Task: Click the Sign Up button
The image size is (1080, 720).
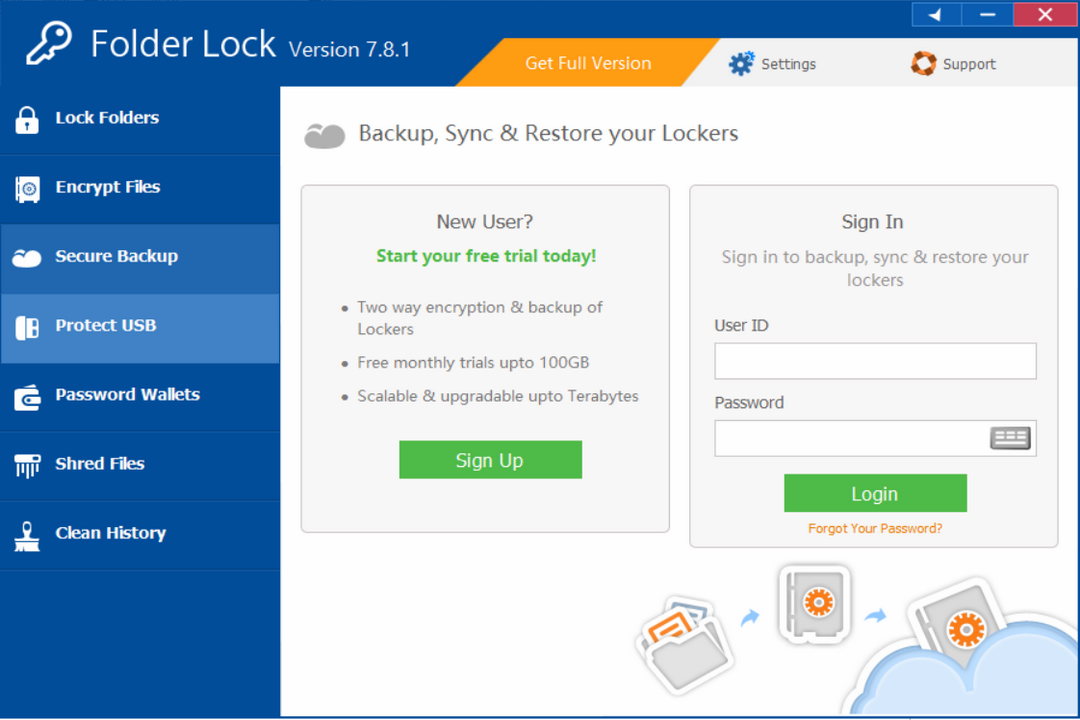Action: pyautogui.click(x=490, y=459)
